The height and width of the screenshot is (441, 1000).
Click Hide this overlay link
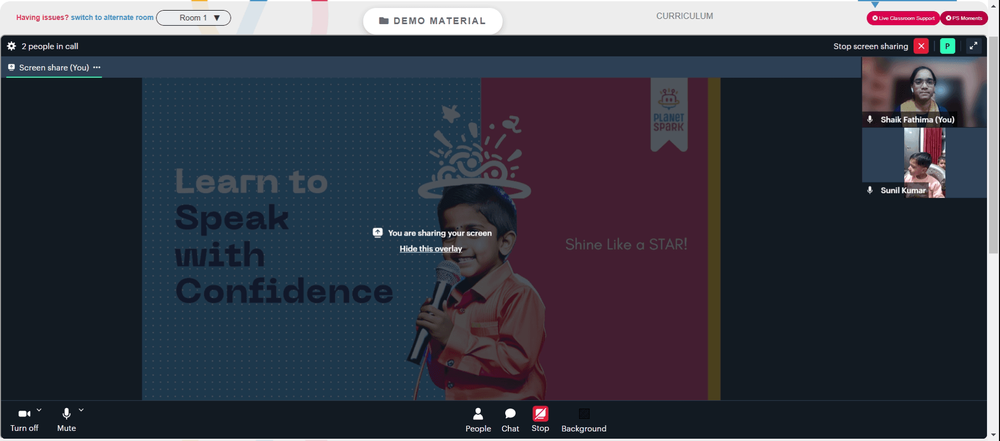tap(430, 249)
